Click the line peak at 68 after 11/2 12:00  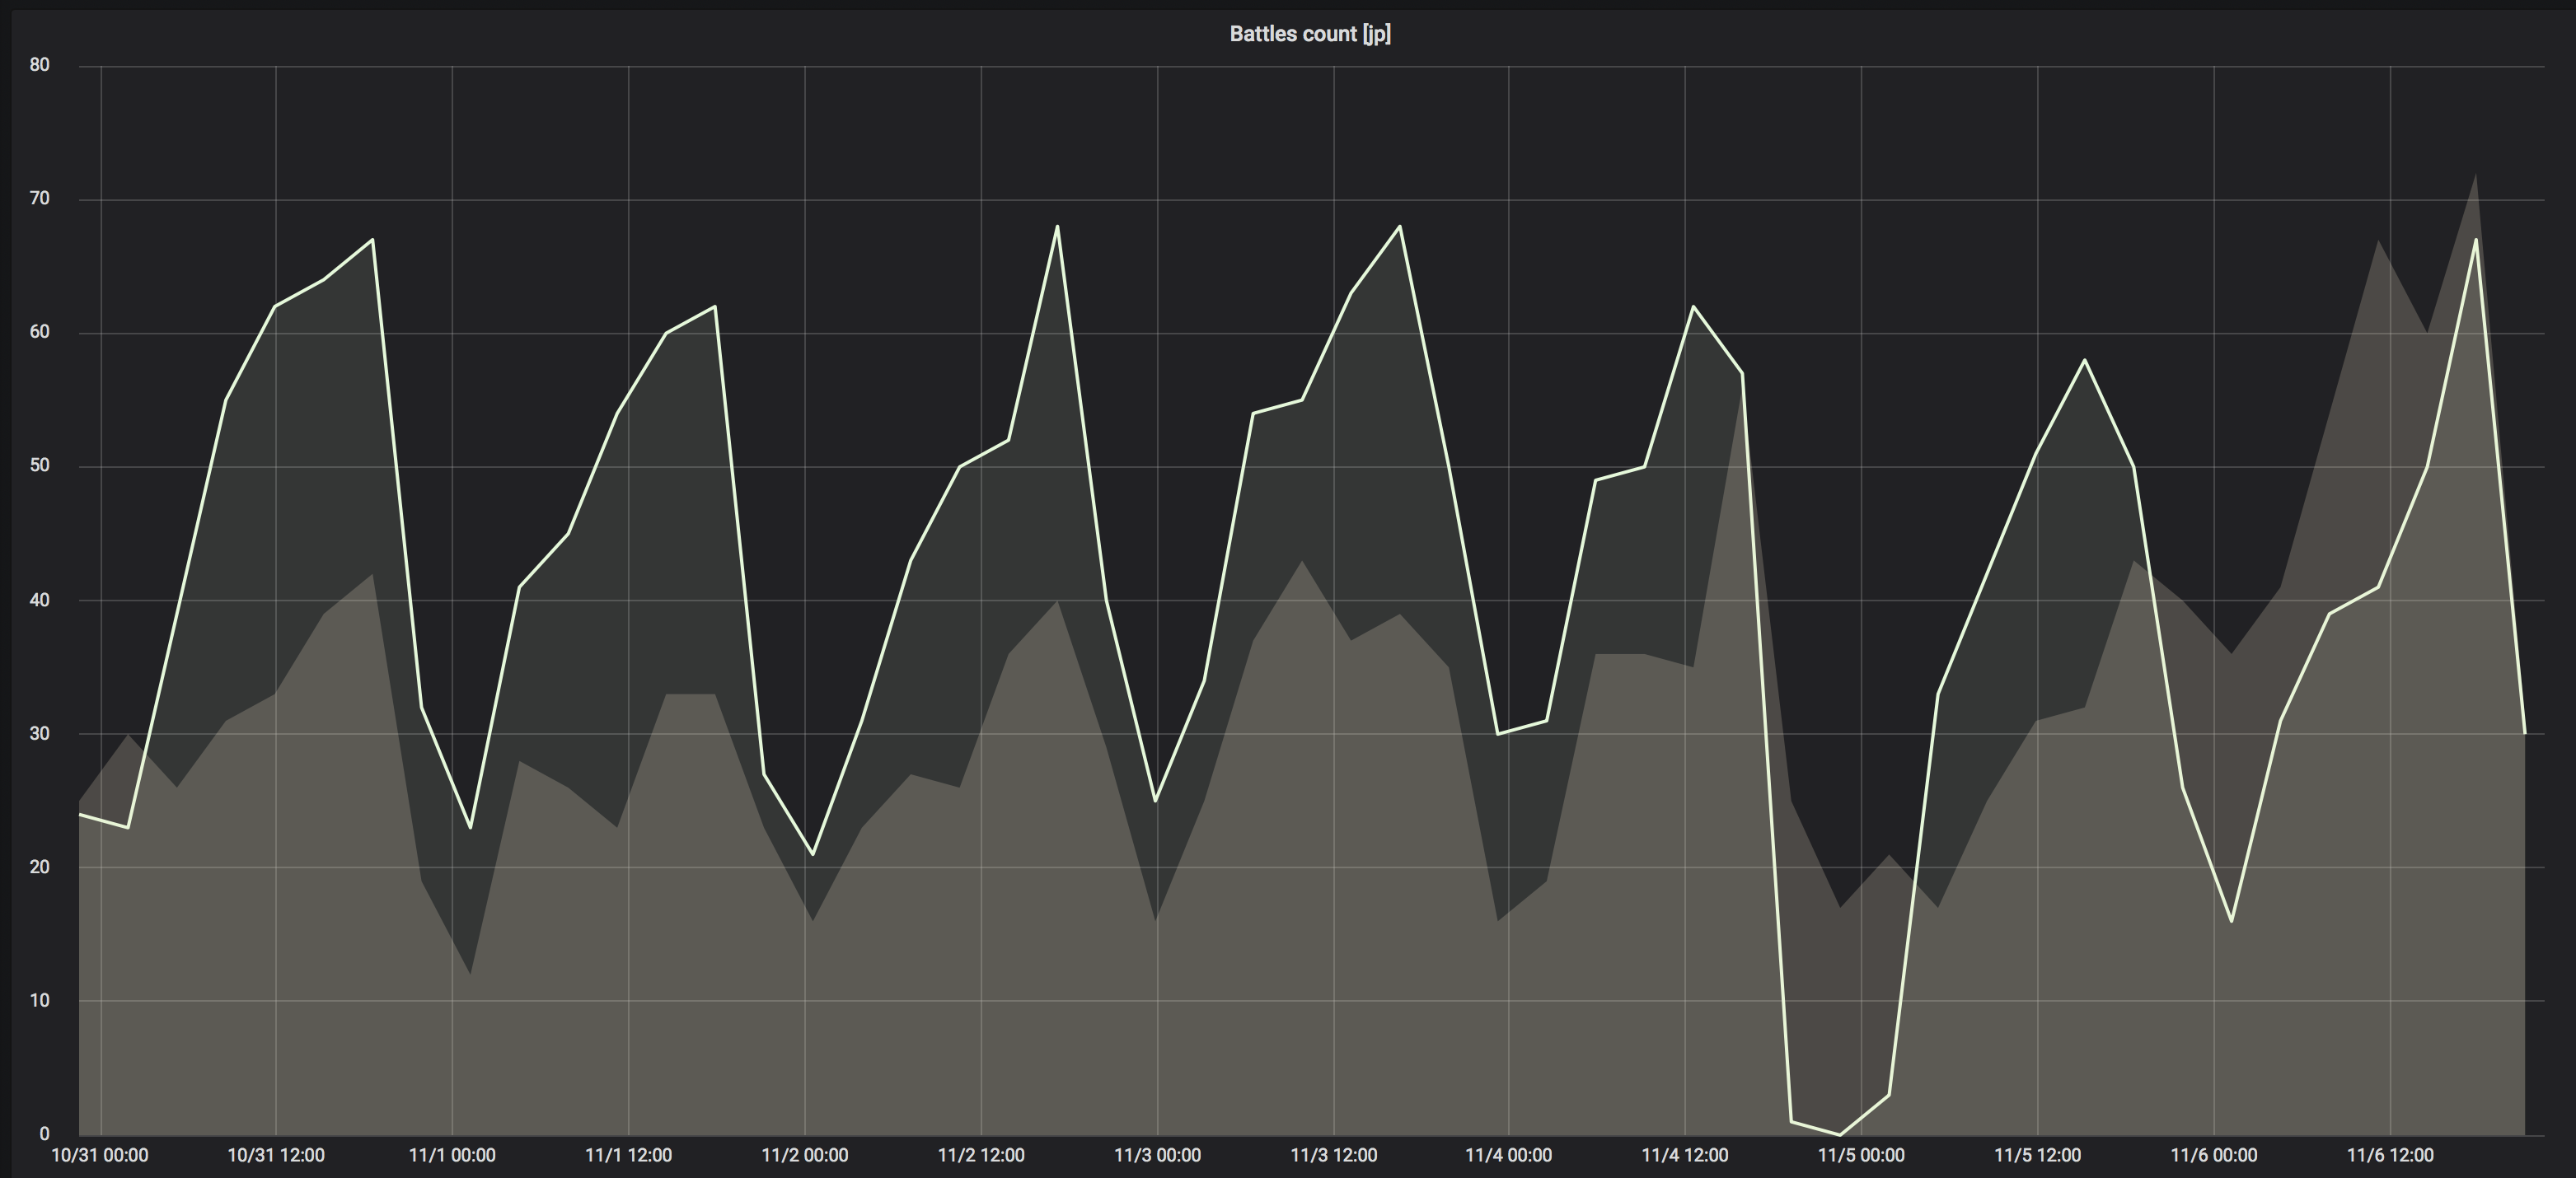[x=1057, y=226]
